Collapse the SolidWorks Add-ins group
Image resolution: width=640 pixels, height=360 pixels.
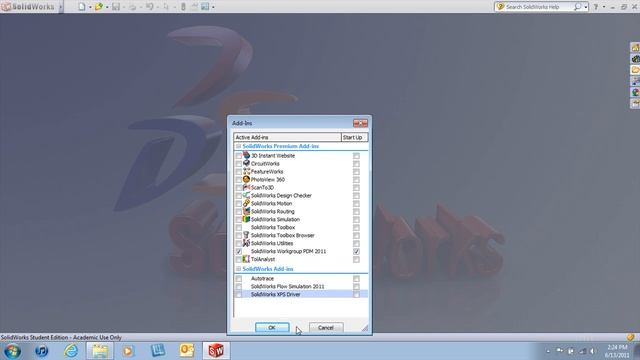(238, 269)
